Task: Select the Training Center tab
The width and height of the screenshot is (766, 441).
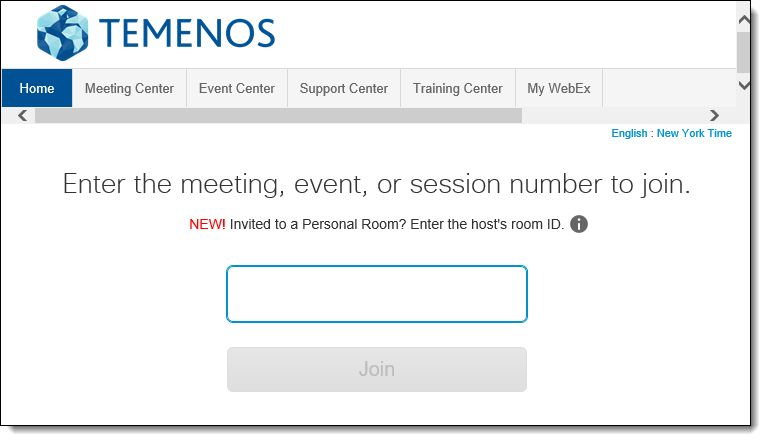Action: coord(458,88)
